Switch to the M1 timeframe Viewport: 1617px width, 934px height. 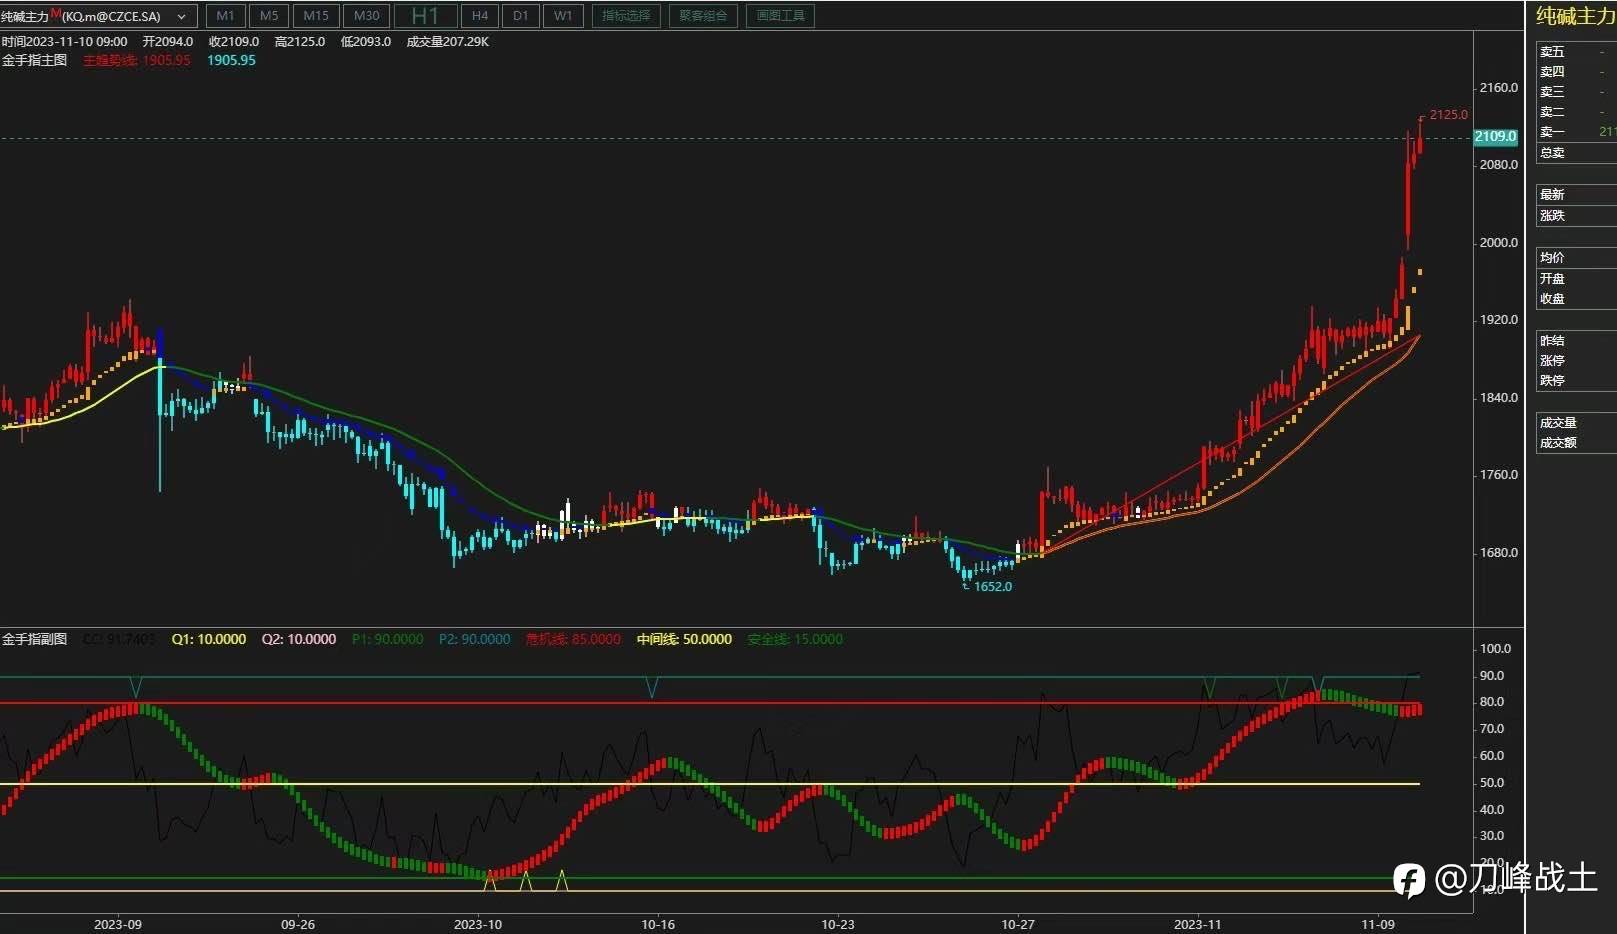click(x=226, y=16)
